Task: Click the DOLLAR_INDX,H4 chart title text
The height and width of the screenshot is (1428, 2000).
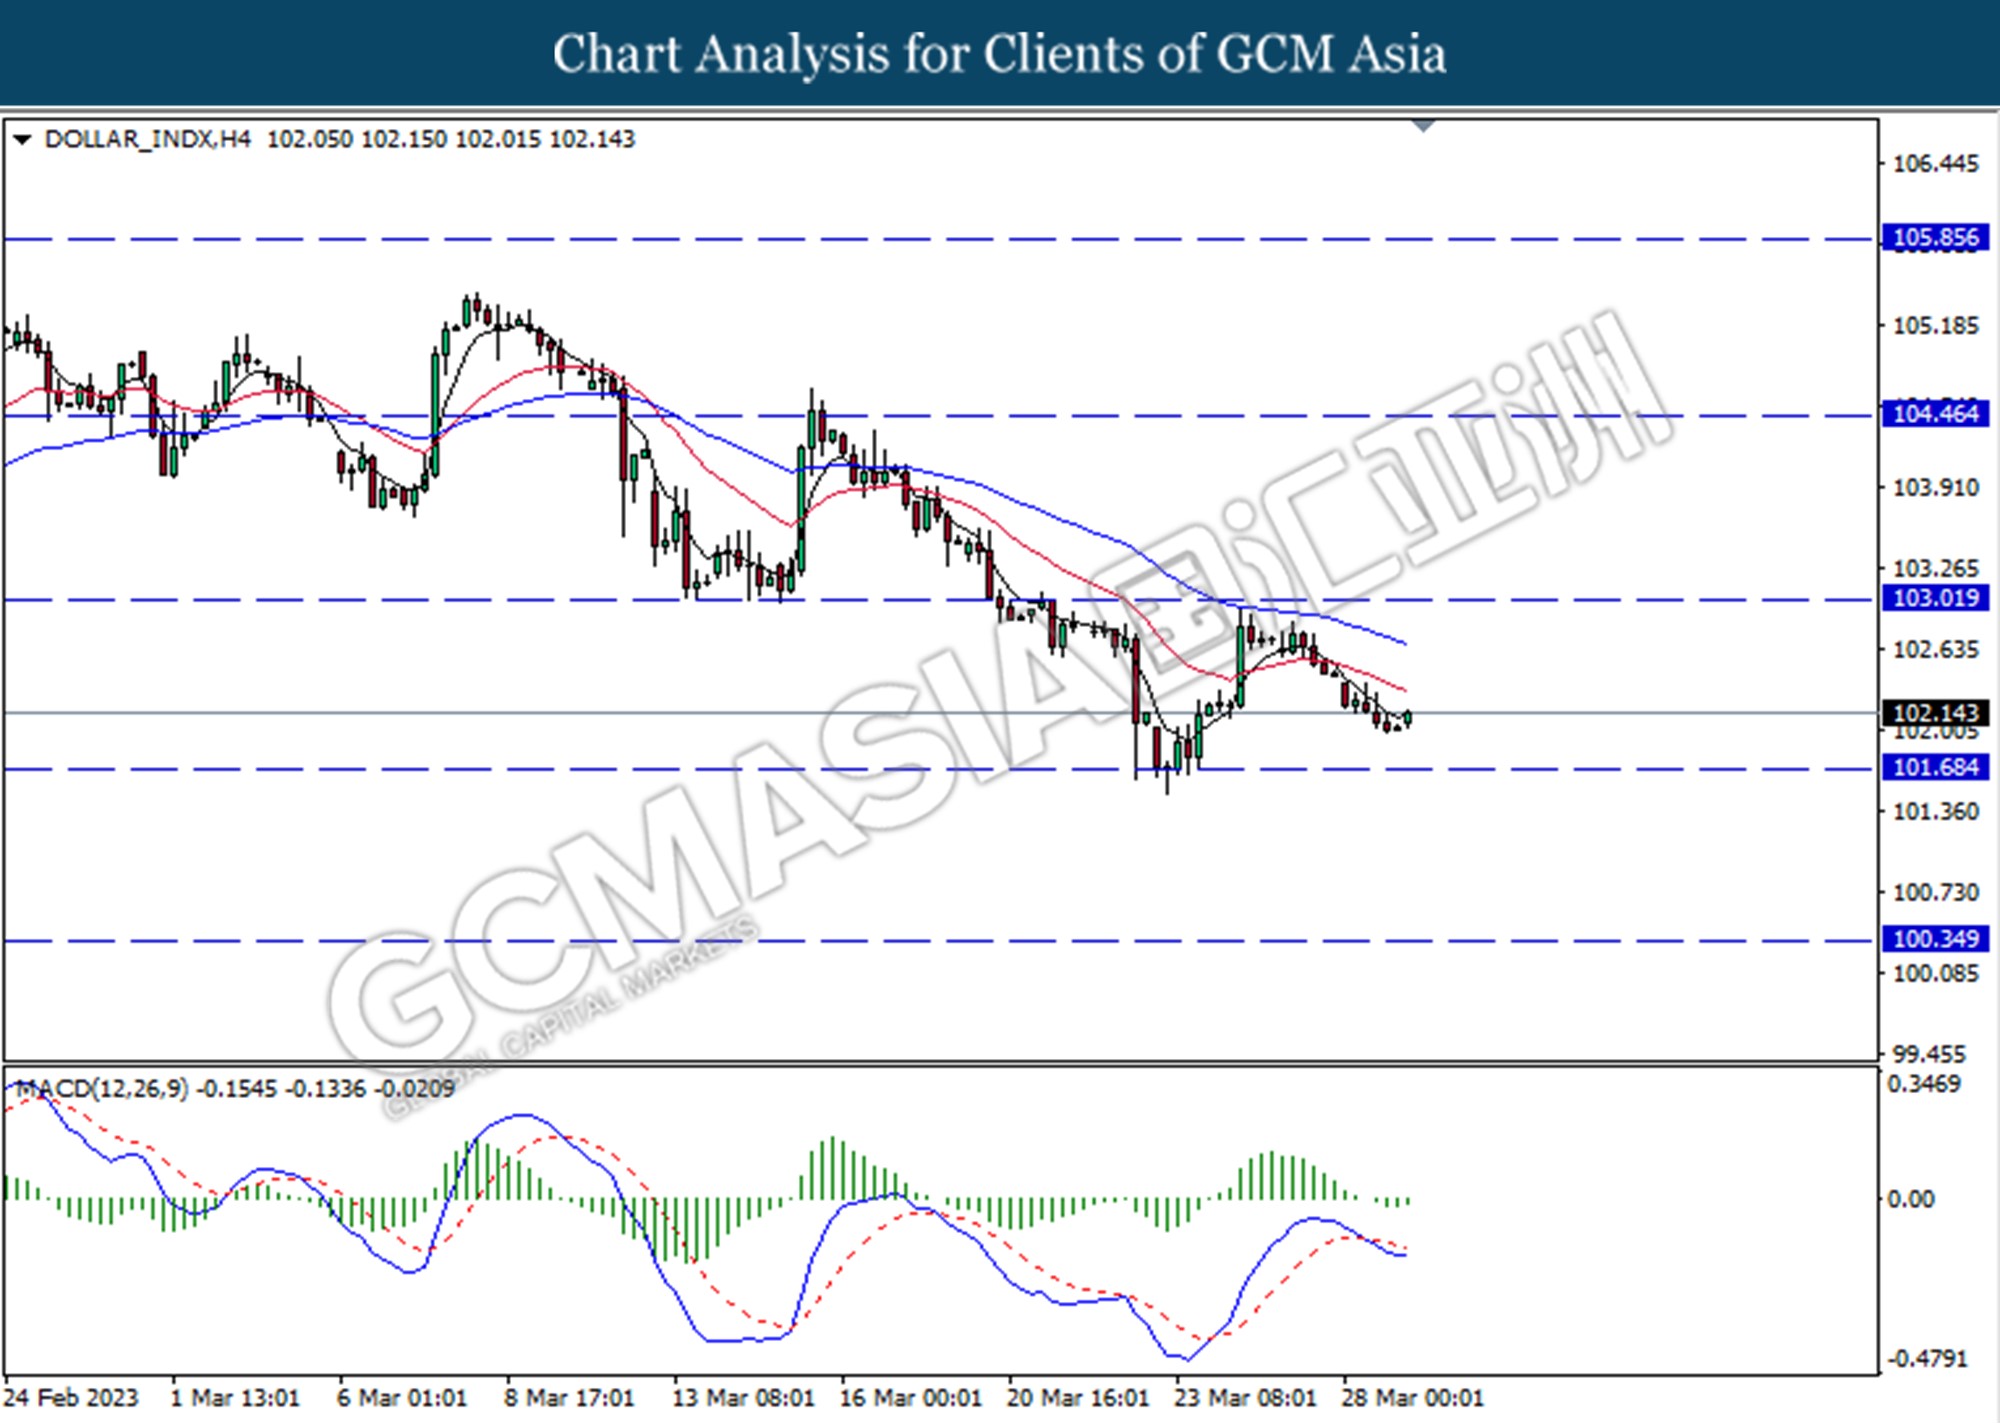Action: coord(147,139)
